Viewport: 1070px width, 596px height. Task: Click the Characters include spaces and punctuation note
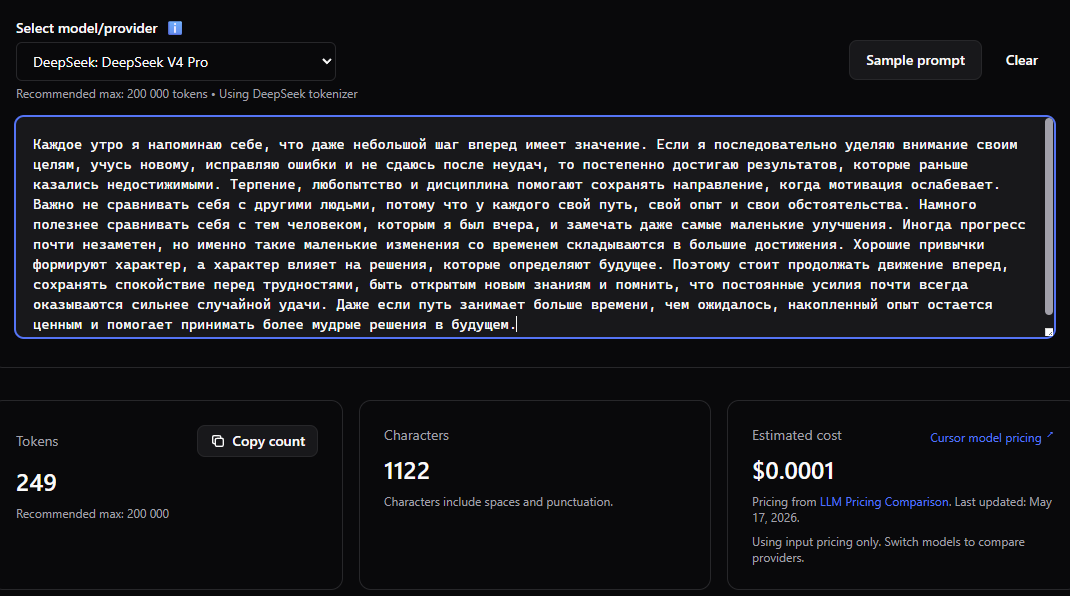pos(498,502)
